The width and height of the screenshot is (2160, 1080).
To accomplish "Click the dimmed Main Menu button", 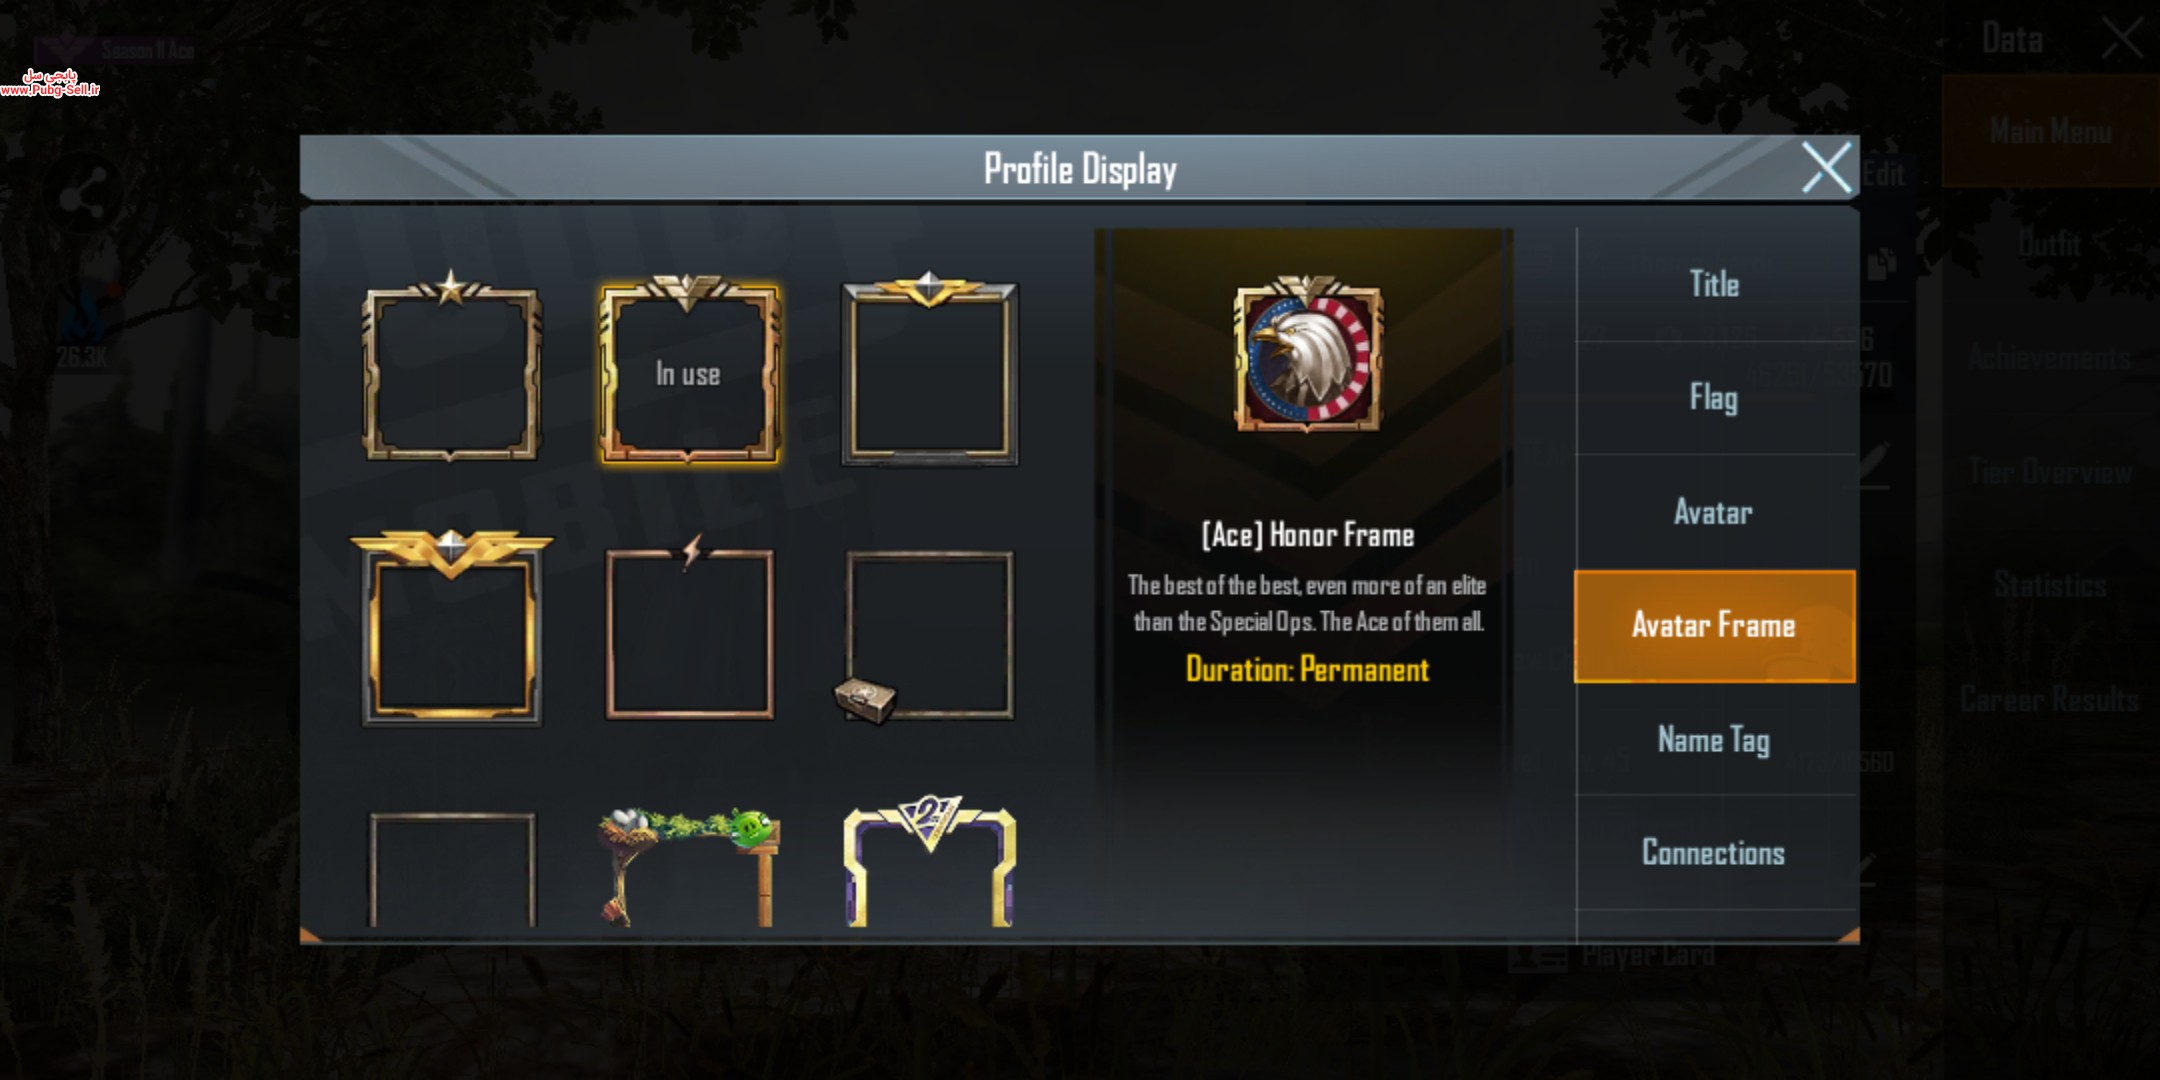I will 2050,131.
